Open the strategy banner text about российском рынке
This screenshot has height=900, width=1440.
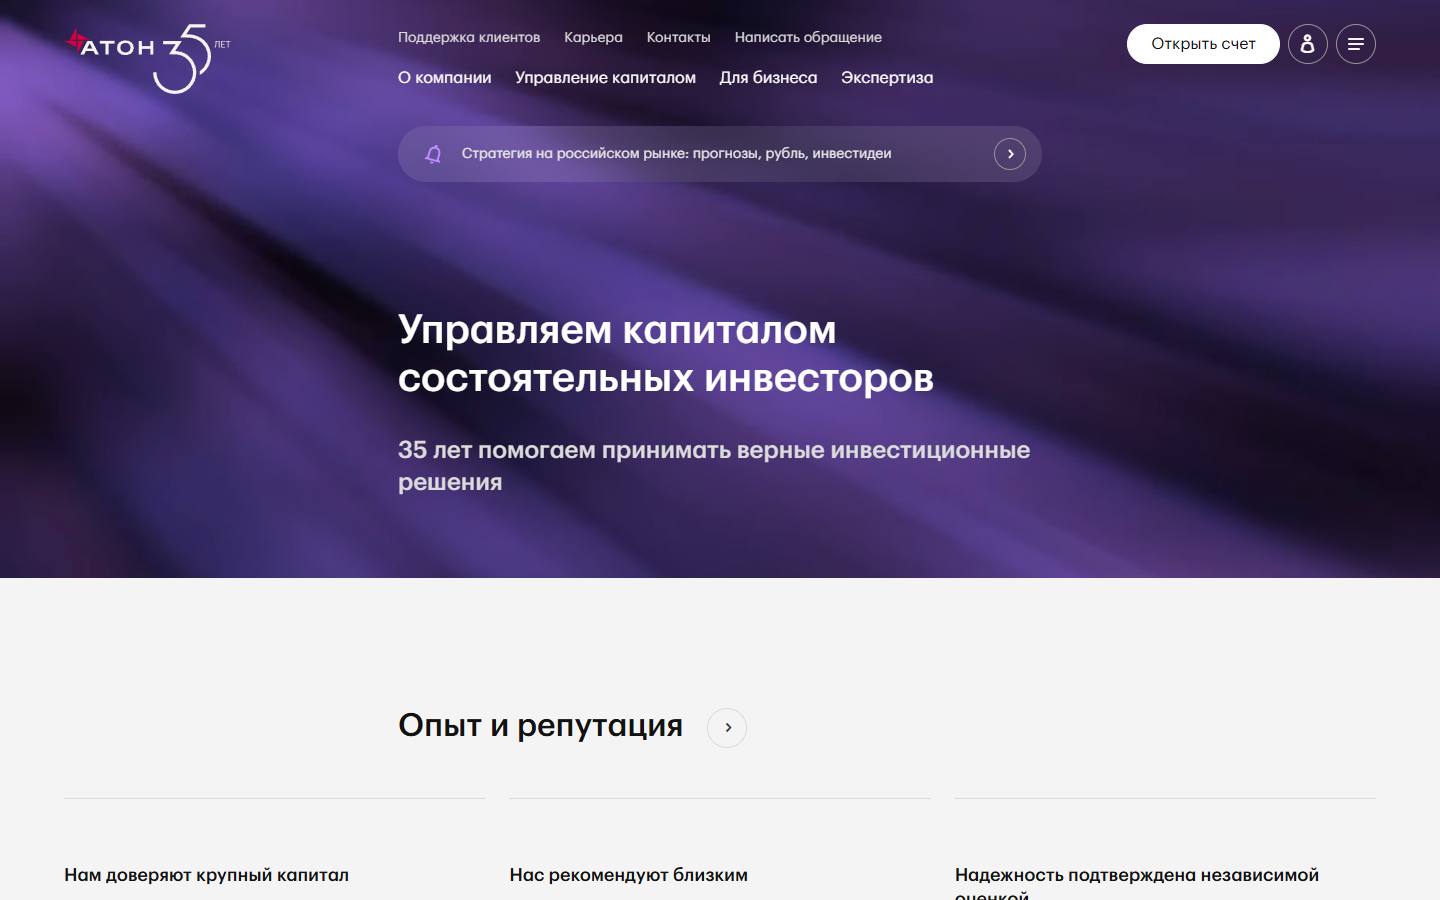tap(676, 153)
